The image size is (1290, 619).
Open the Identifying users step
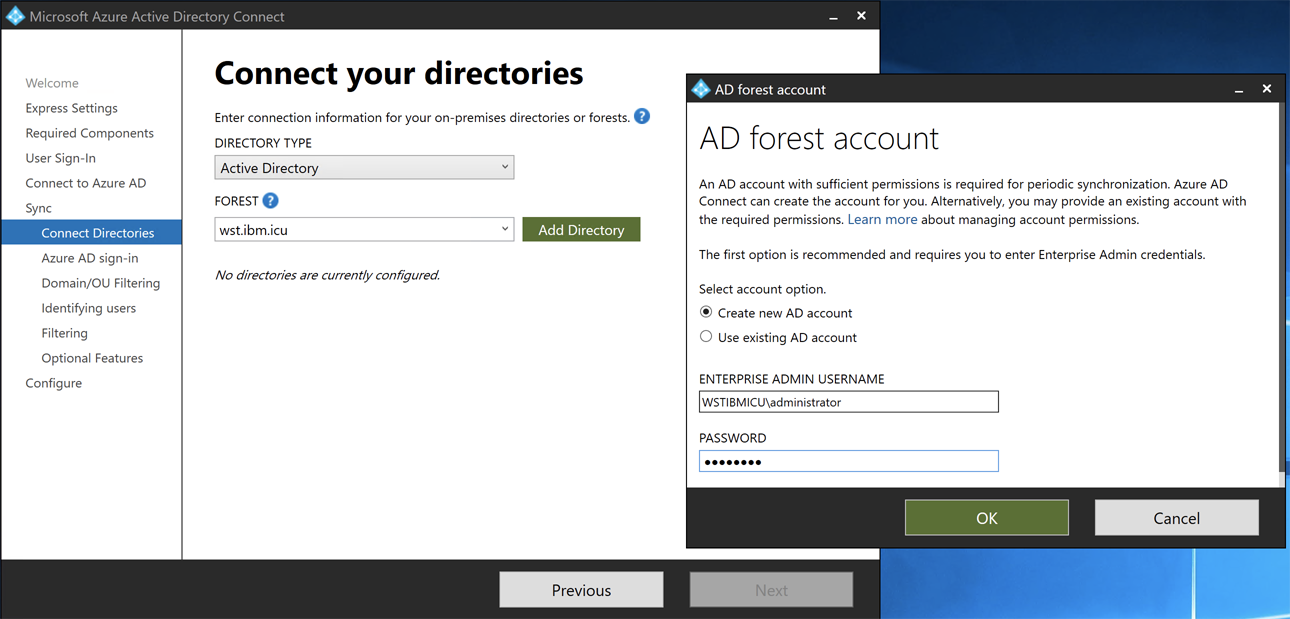88,308
